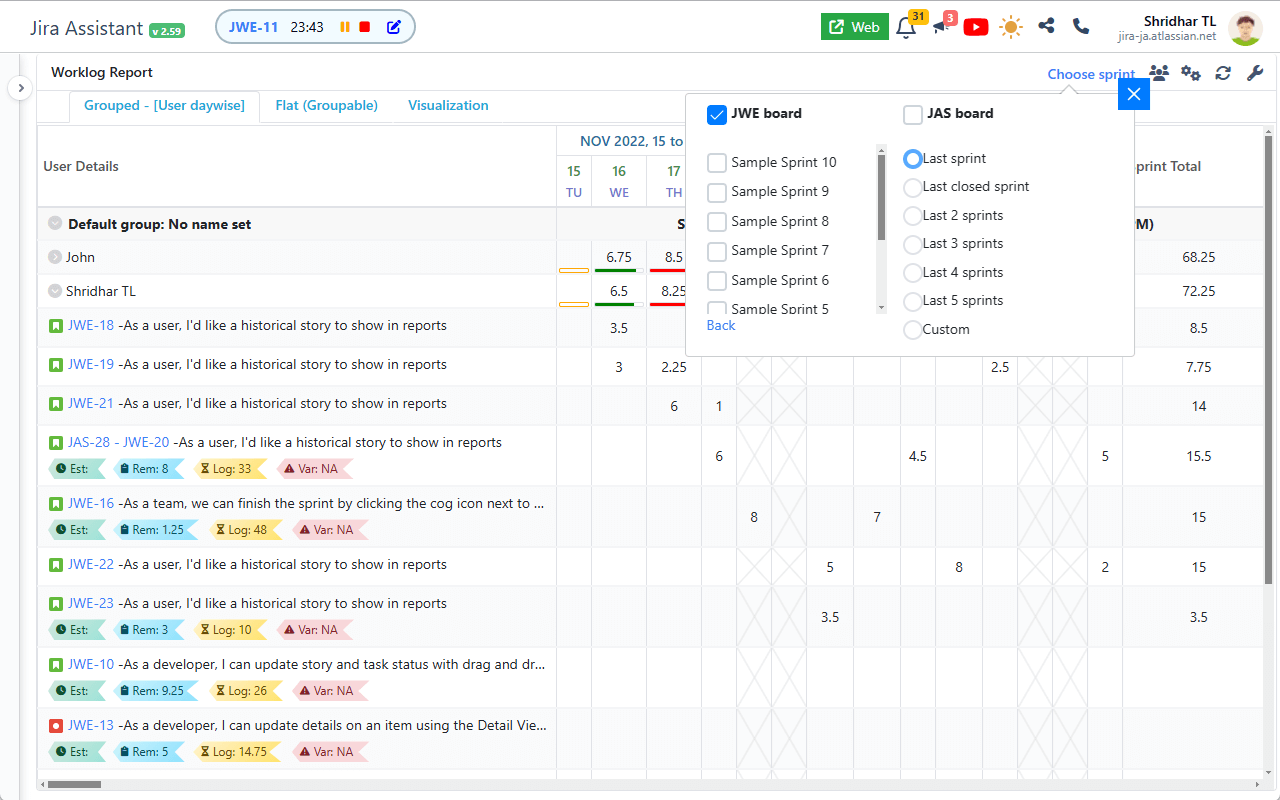Open report settings with the wrench icon

coord(1255,73)
